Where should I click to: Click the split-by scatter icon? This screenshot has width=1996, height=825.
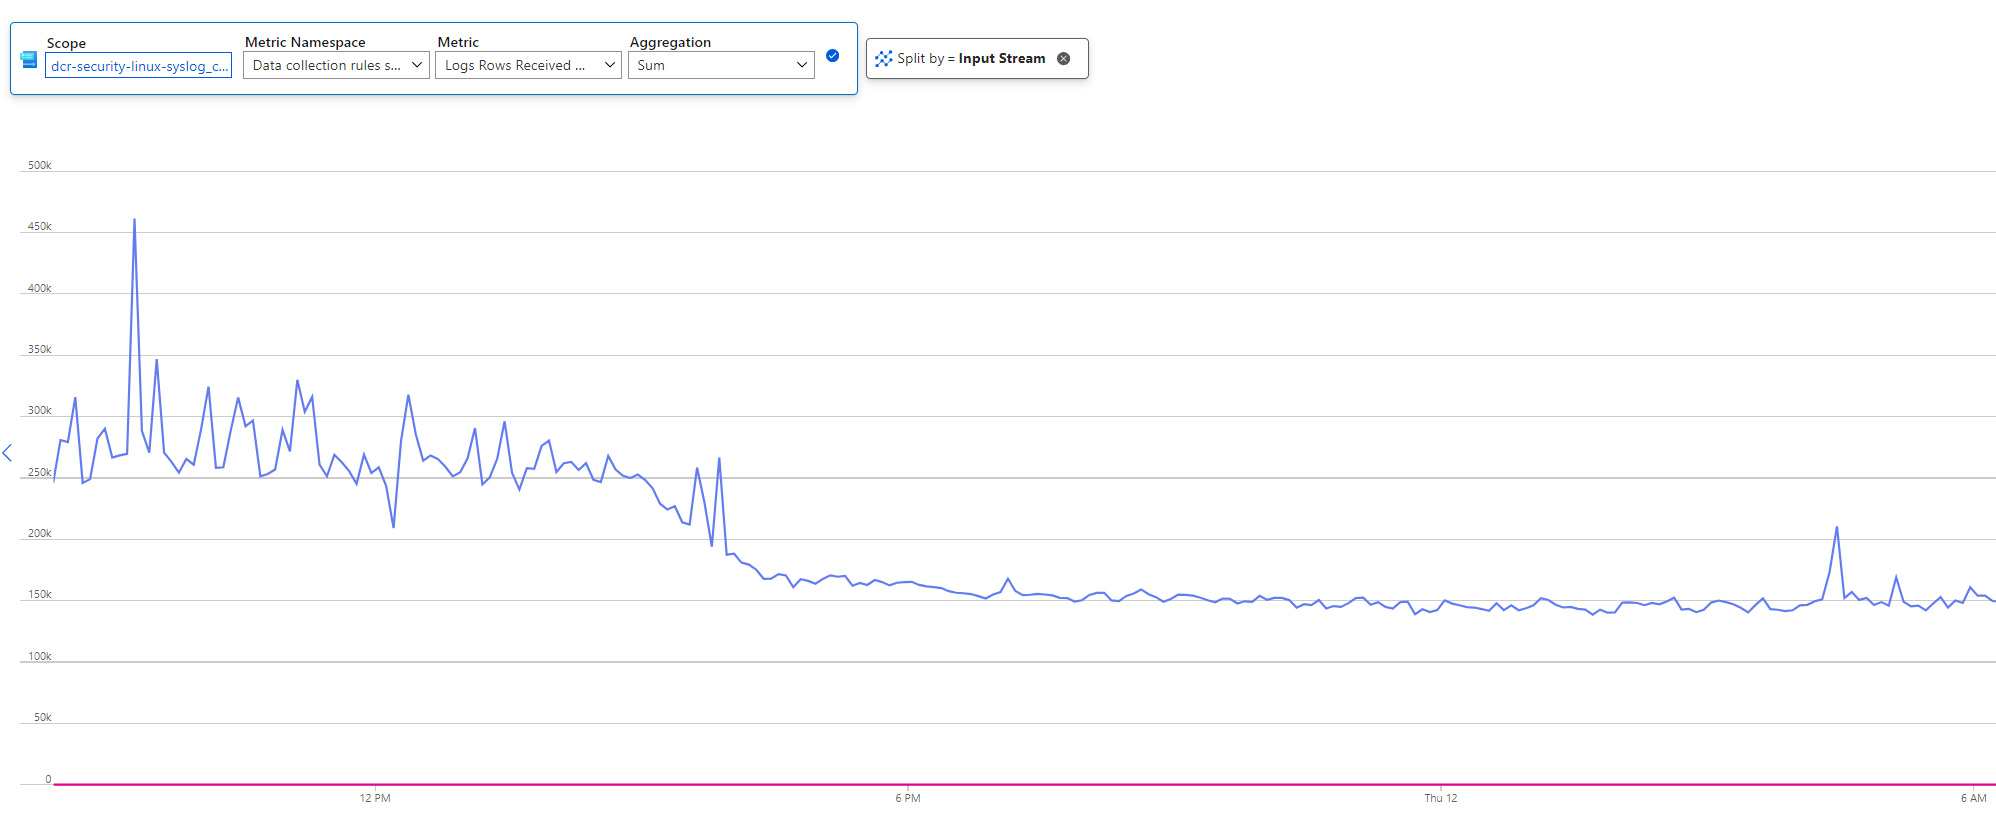[x=883, y=59]
